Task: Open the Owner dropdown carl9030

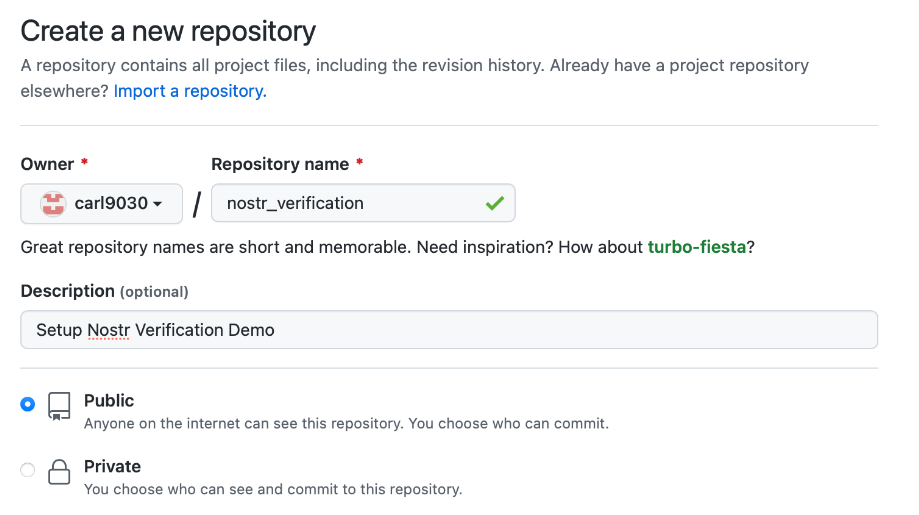Action: [101, 204]
